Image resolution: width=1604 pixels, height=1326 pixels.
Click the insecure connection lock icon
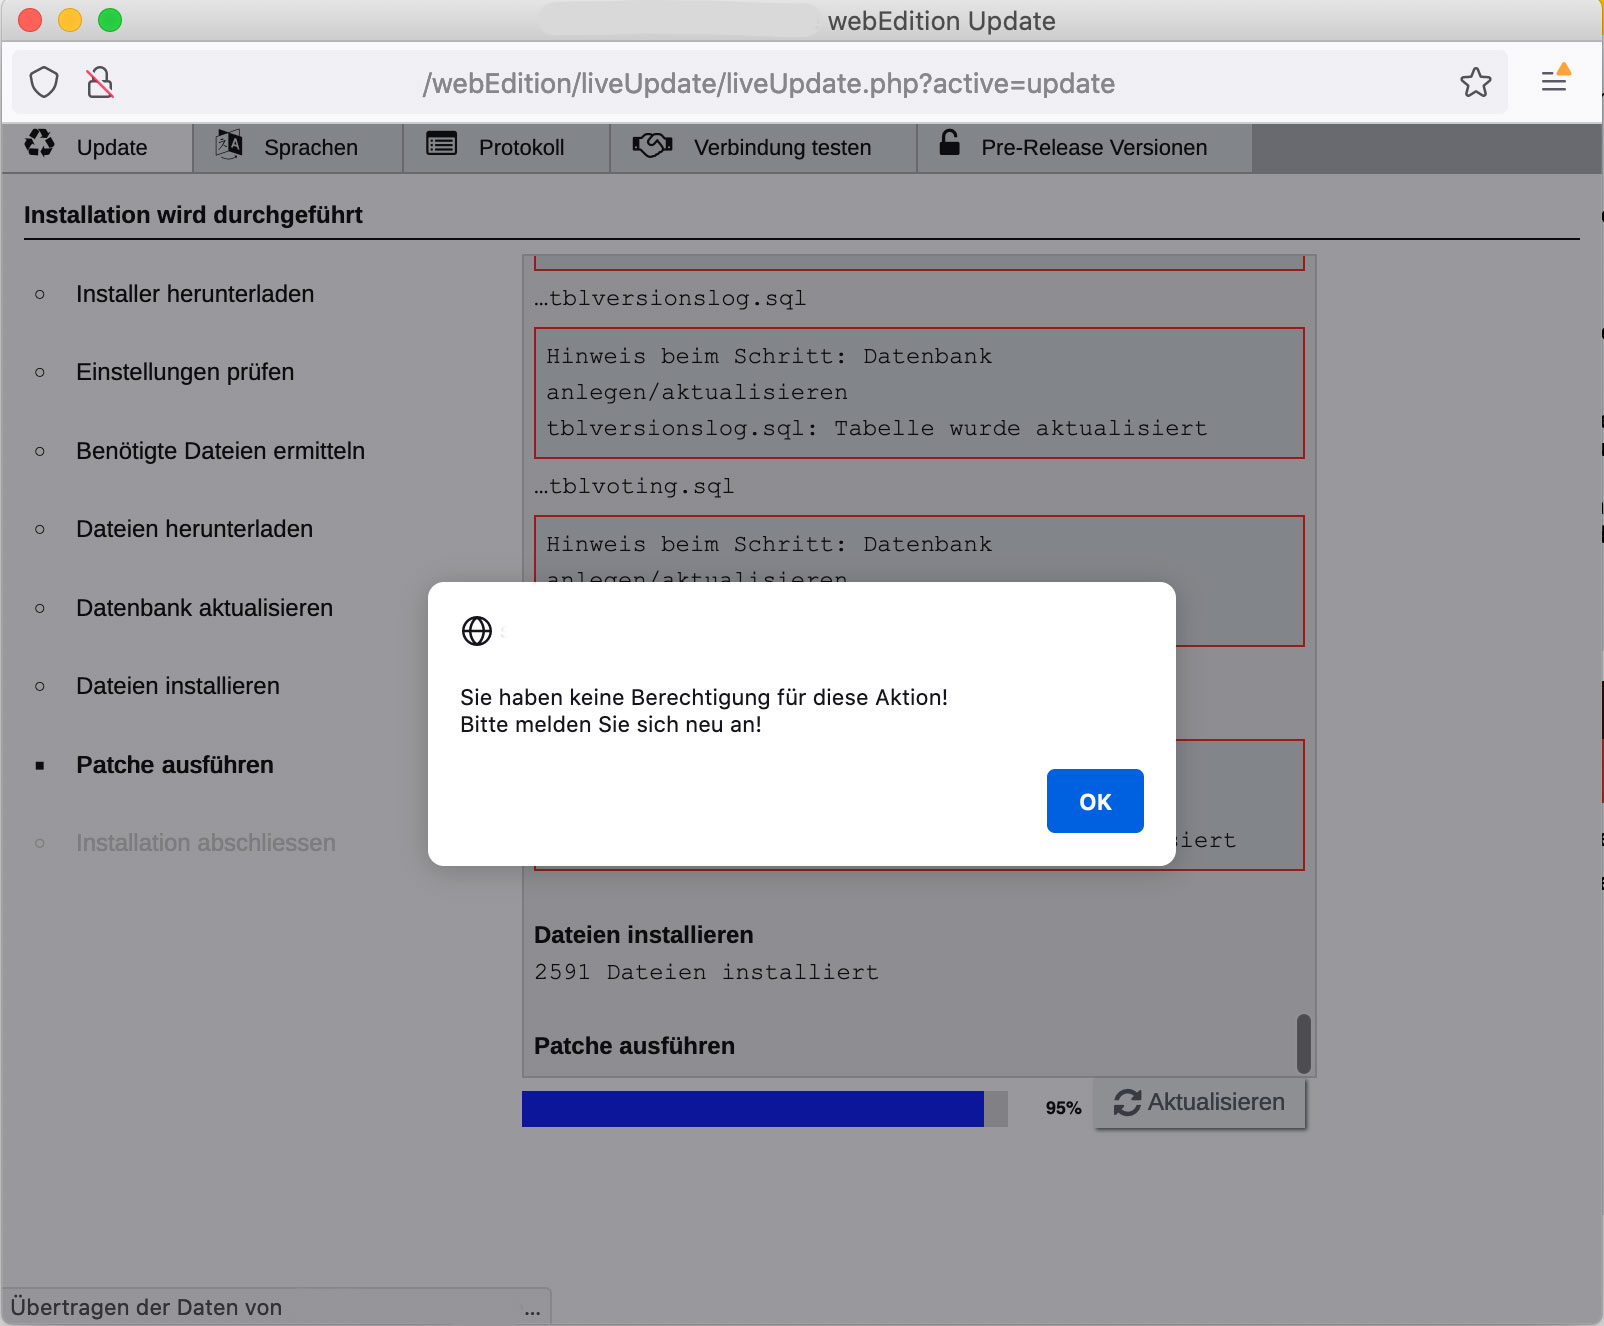coord(100,82)
